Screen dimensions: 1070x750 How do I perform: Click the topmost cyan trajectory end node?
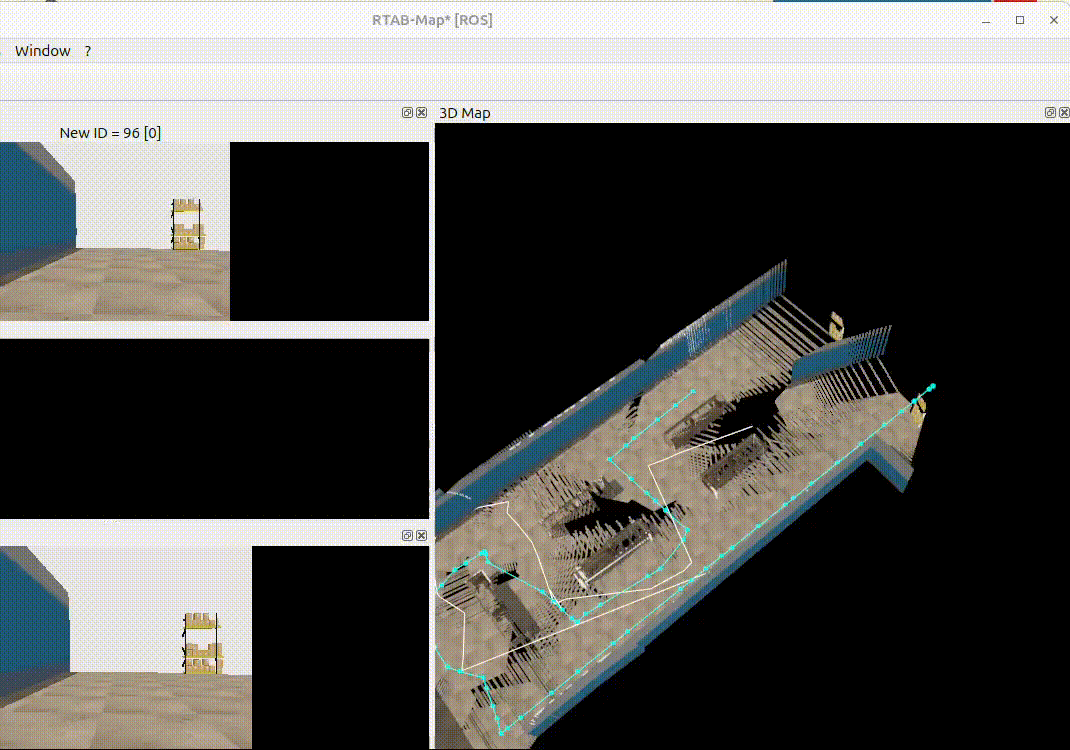tap(933, 386)
